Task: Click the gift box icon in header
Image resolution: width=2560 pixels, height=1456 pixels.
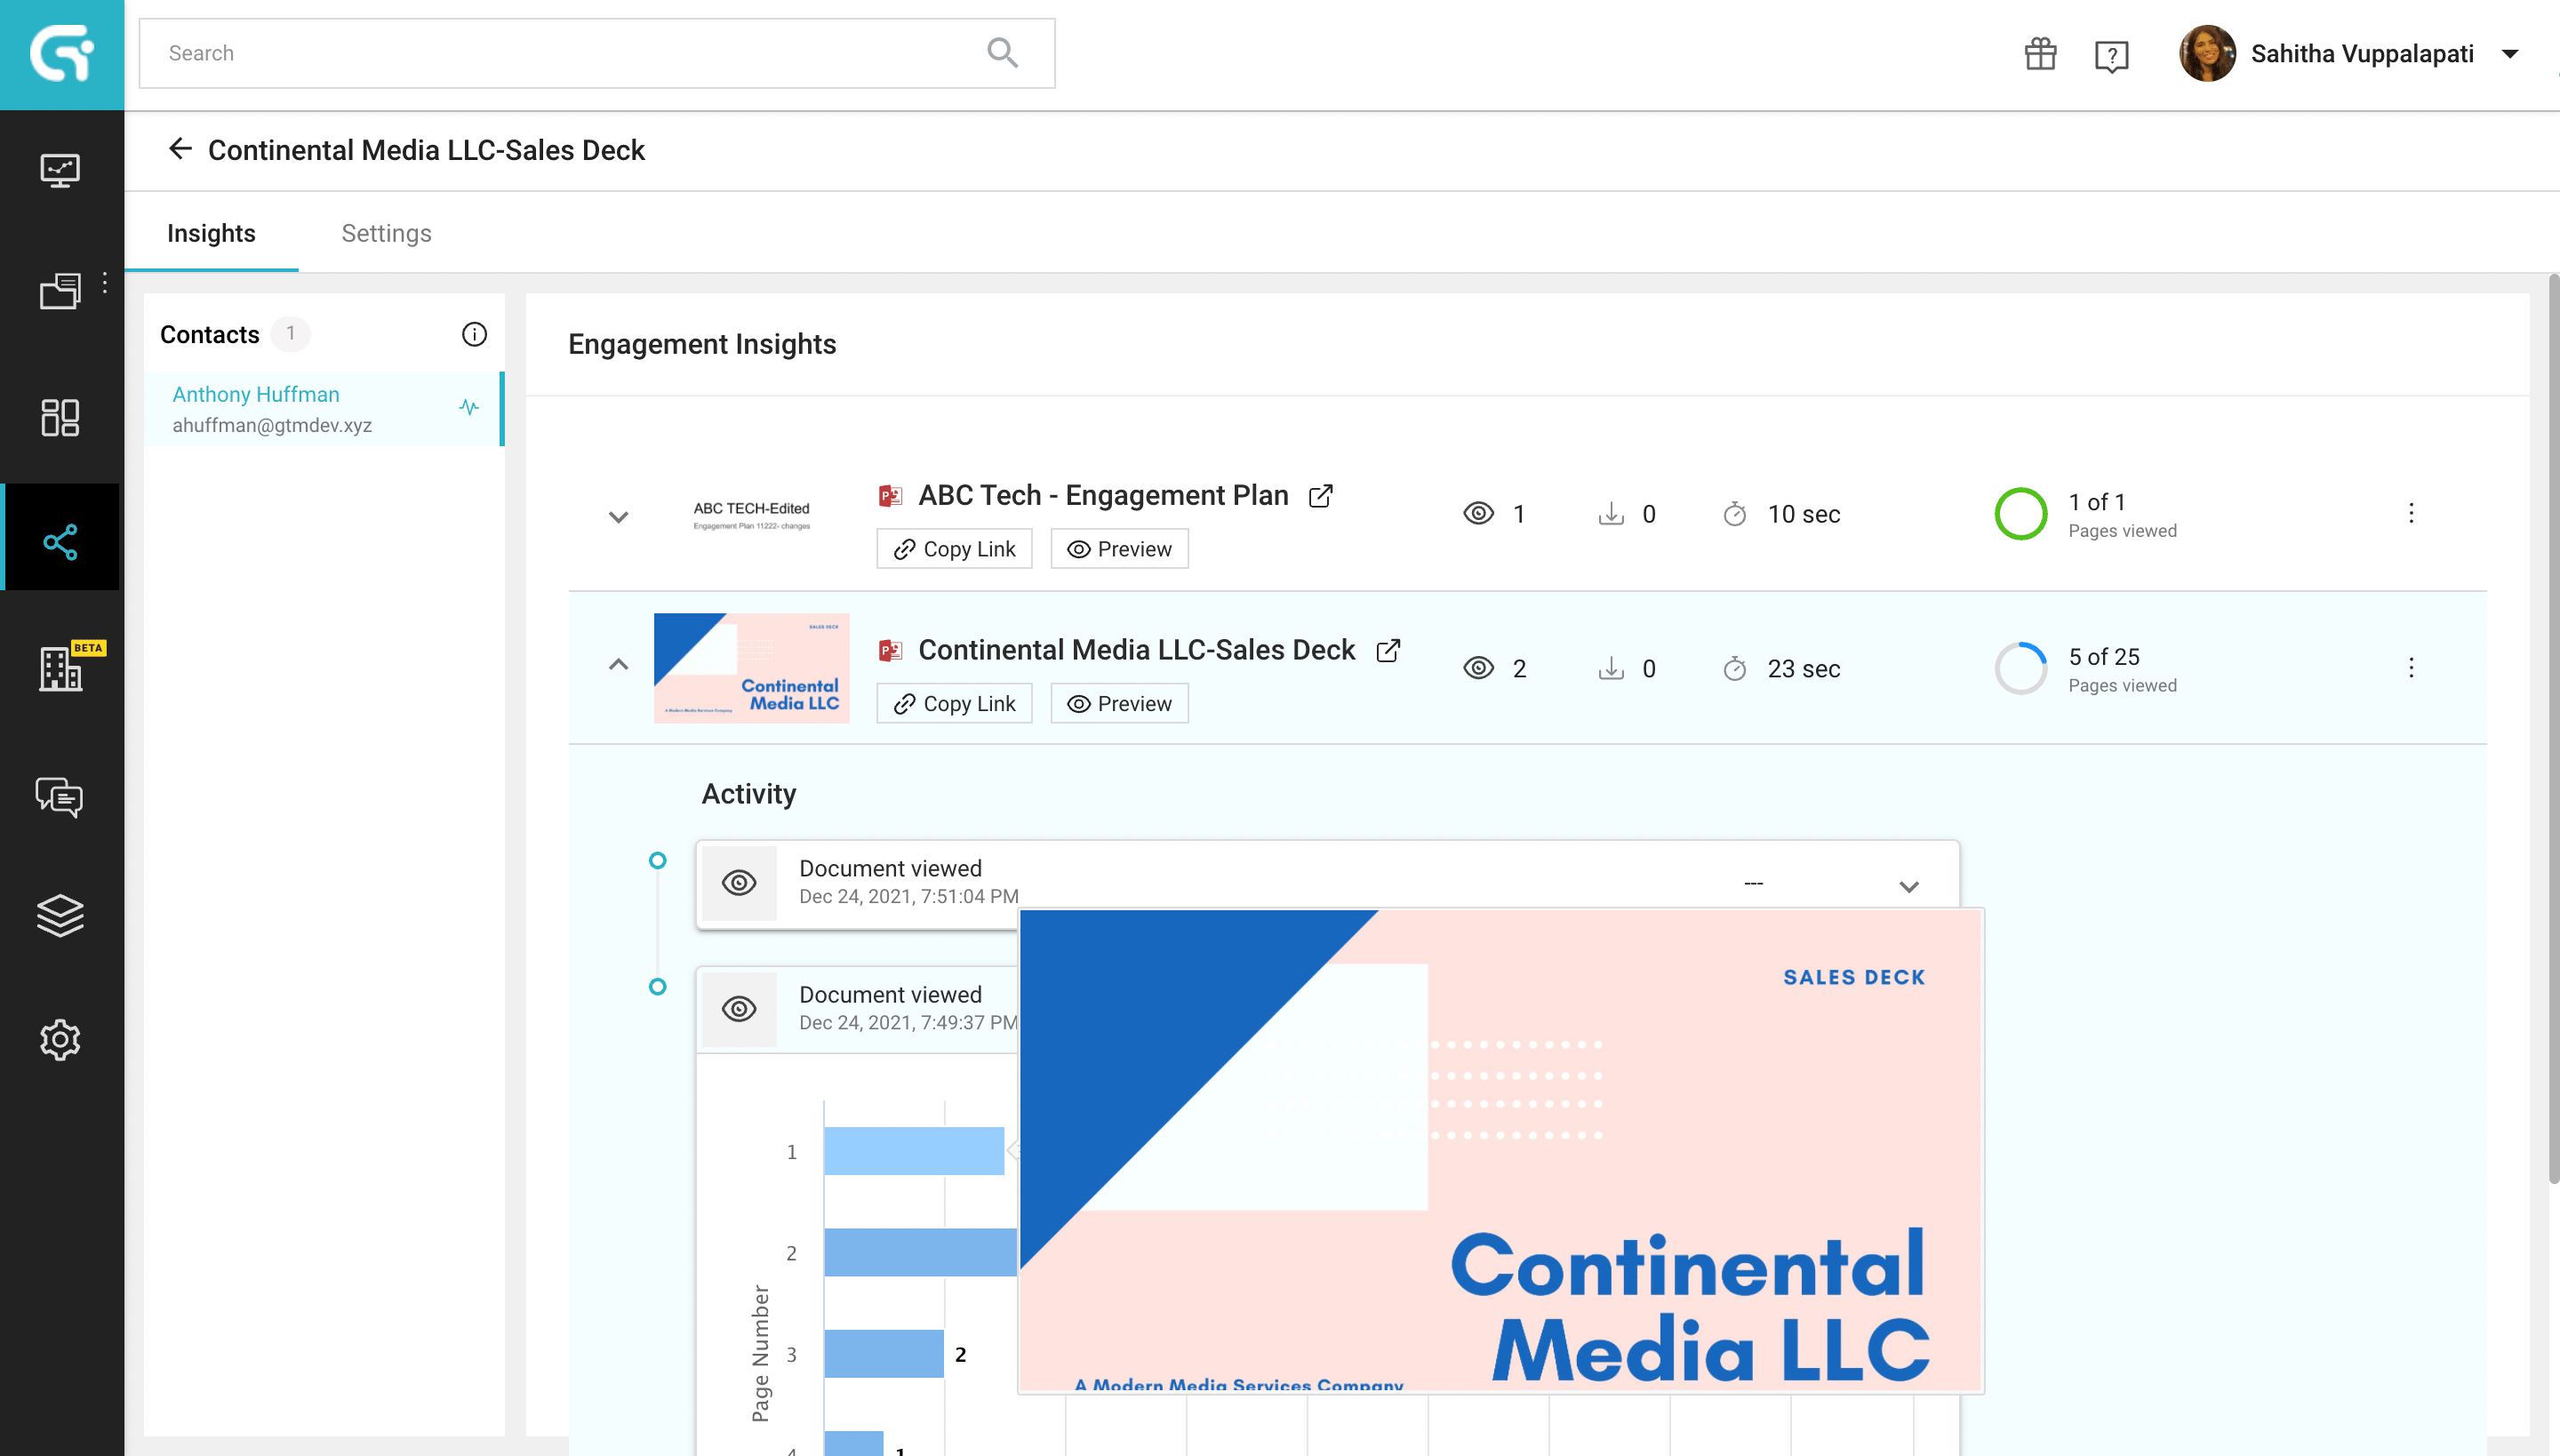Action: point(2040,54)
